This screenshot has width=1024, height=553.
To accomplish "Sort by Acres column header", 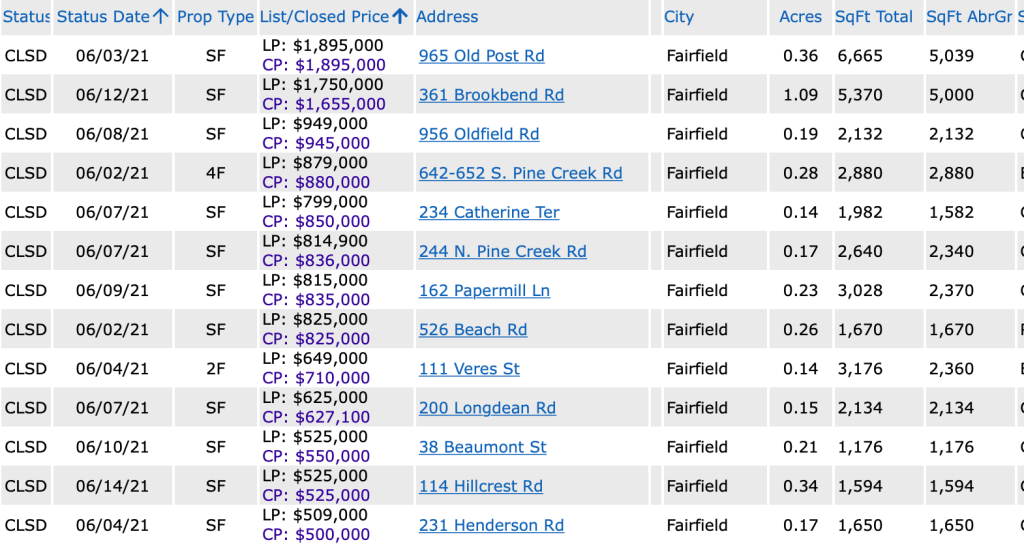I will [x=800, y=17].
